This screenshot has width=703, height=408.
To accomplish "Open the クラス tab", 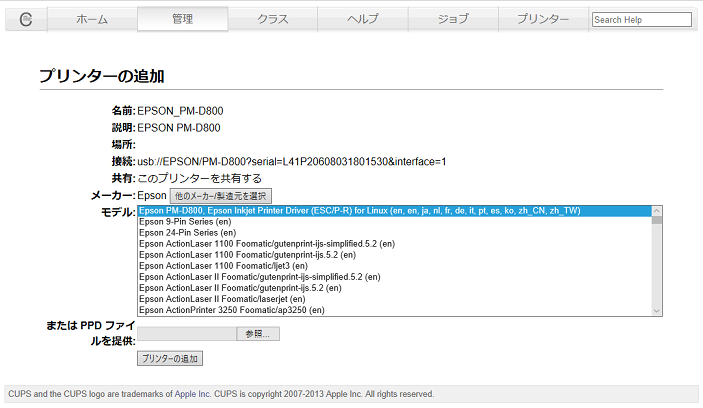I will [x=273, y=19].
